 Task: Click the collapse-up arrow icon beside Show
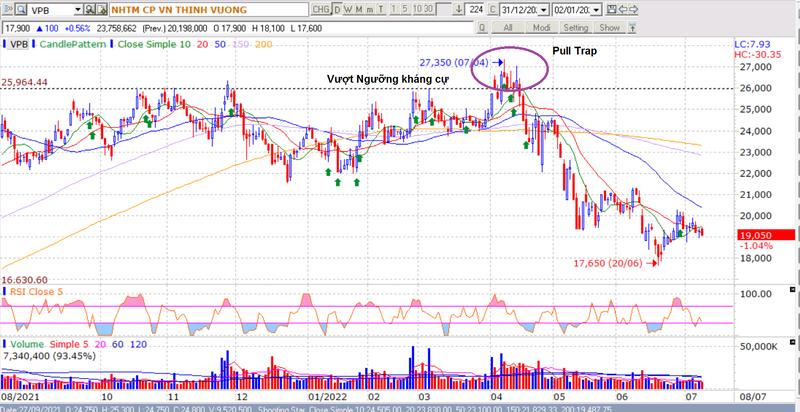pyautogui.click(x=632, y=28)
